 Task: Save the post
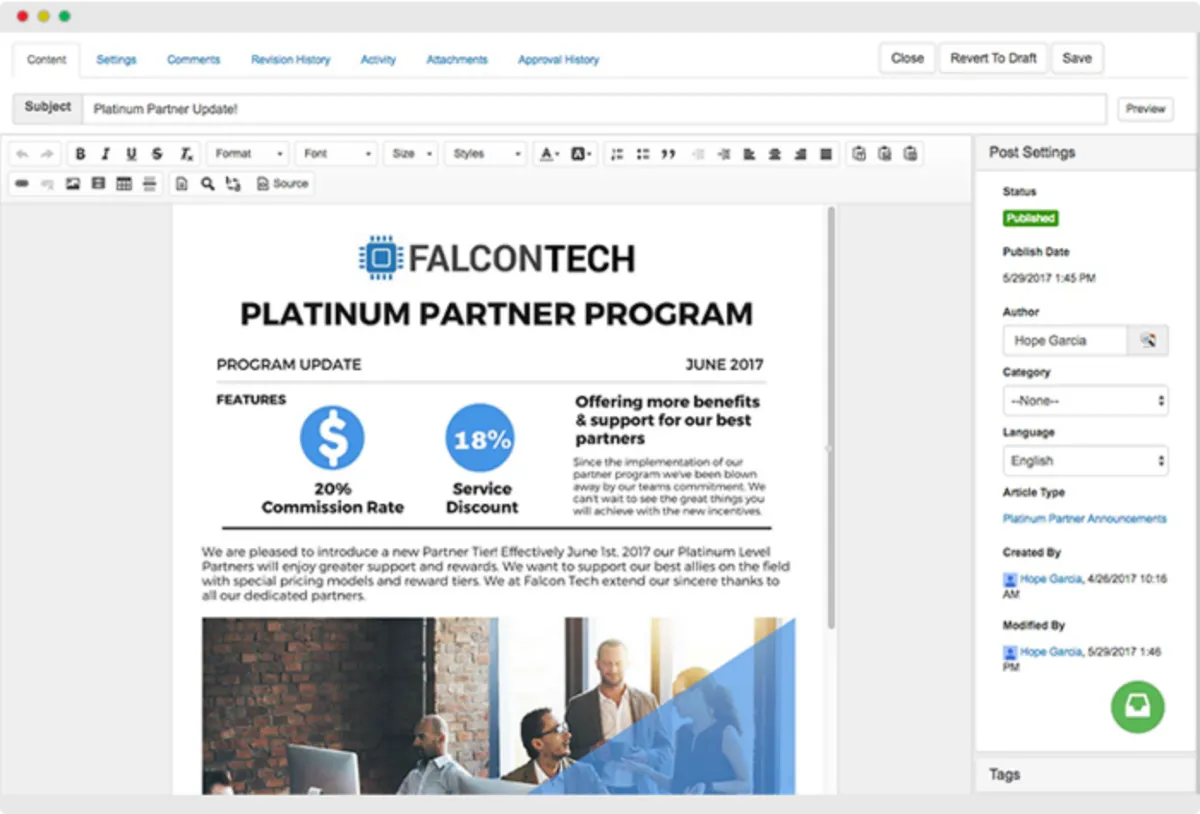click(1077, 58)
